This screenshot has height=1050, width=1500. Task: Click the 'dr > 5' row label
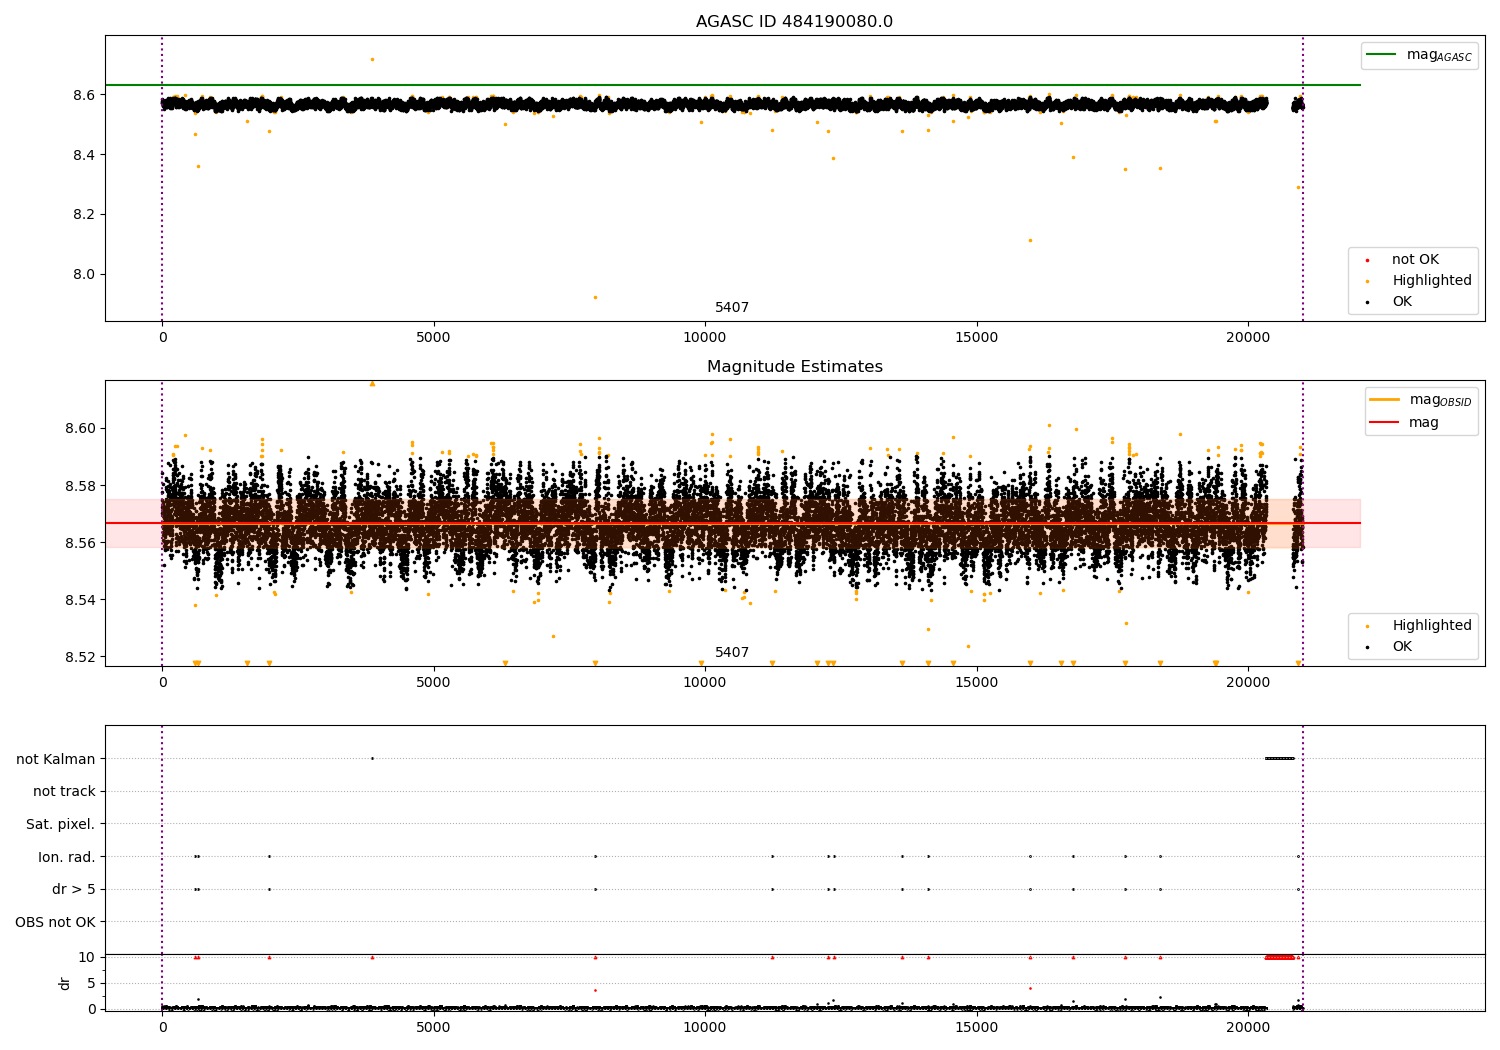click(x=74, y=889)
